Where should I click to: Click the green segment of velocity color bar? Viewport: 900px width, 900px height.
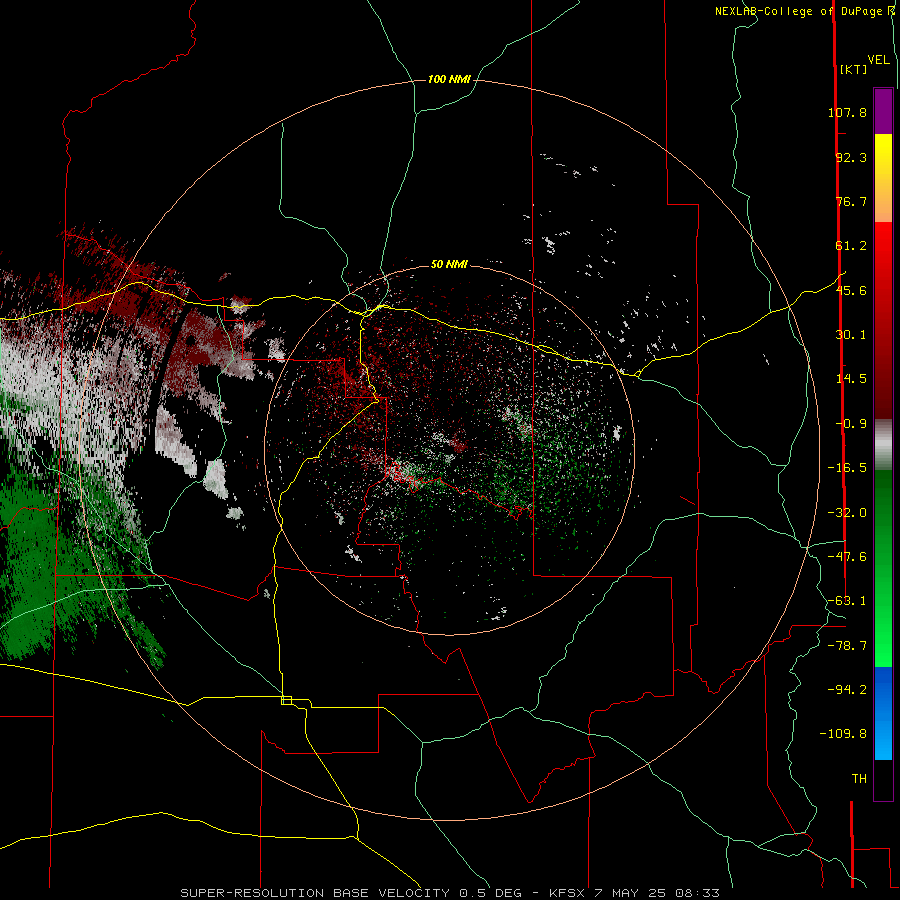coord(883,568)
